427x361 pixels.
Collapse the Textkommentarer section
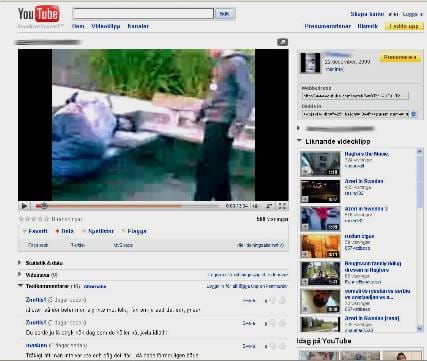[20, 286]
